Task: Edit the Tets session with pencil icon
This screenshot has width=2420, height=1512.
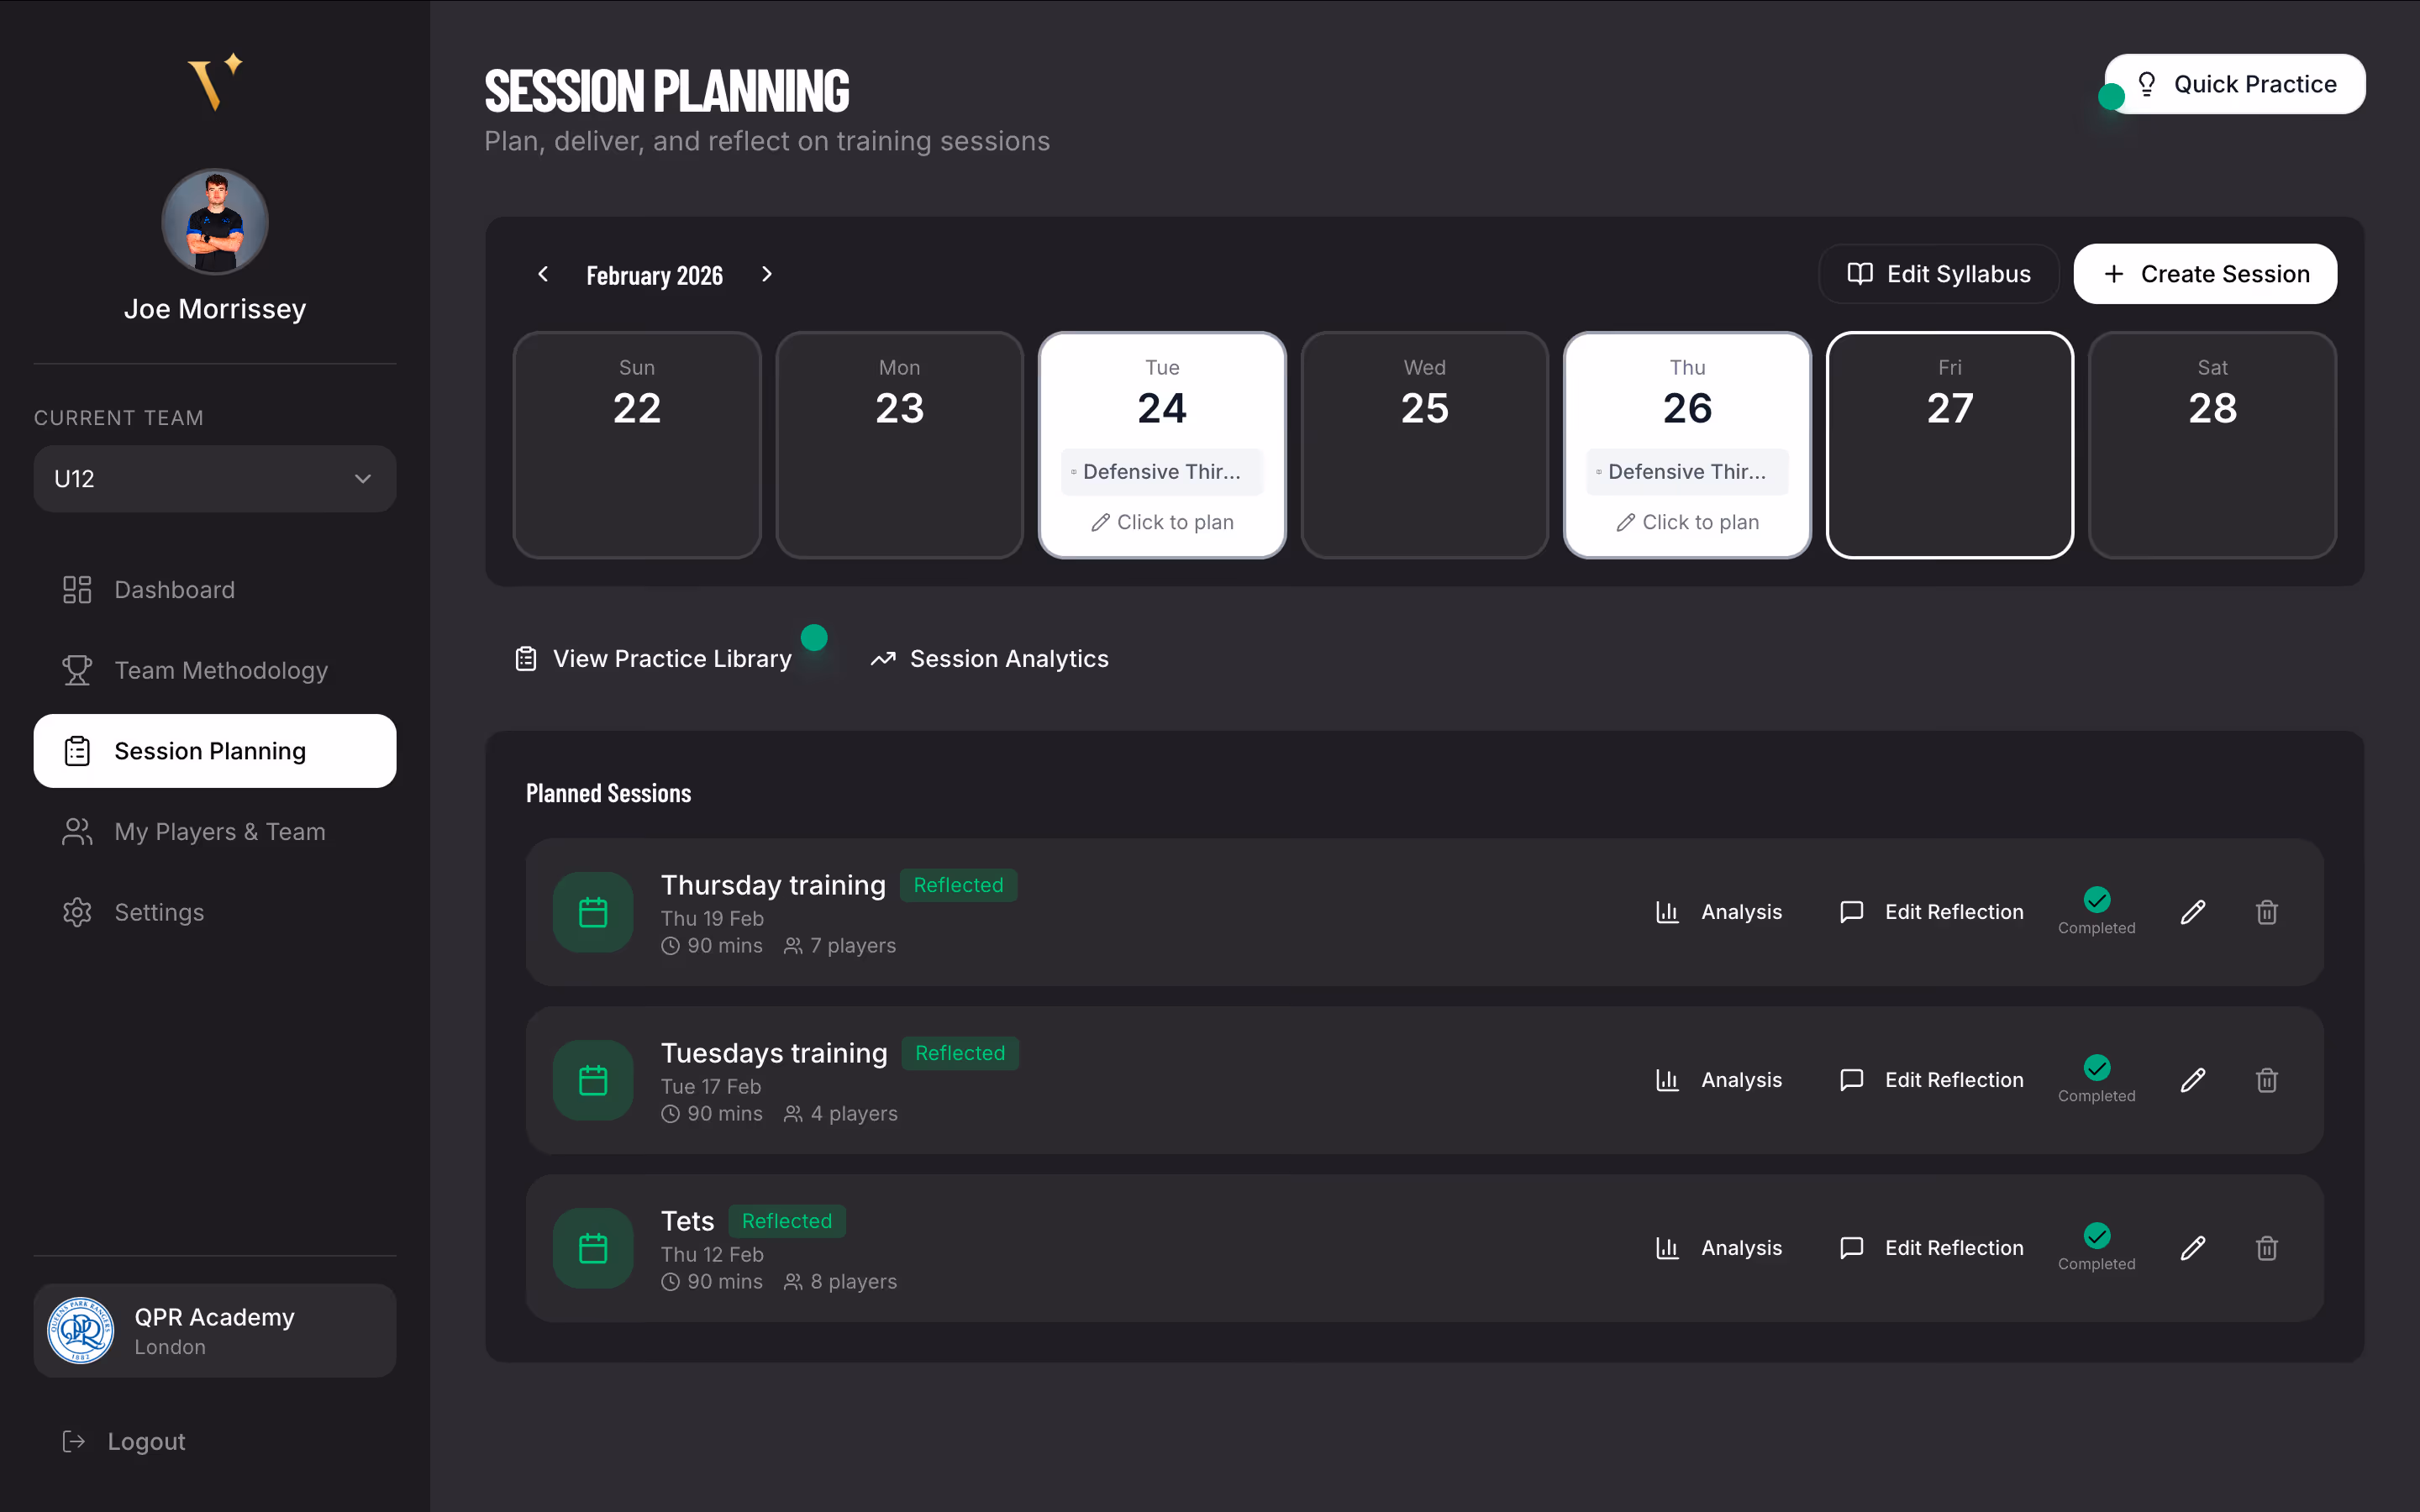Action: coord(2192,1248)
